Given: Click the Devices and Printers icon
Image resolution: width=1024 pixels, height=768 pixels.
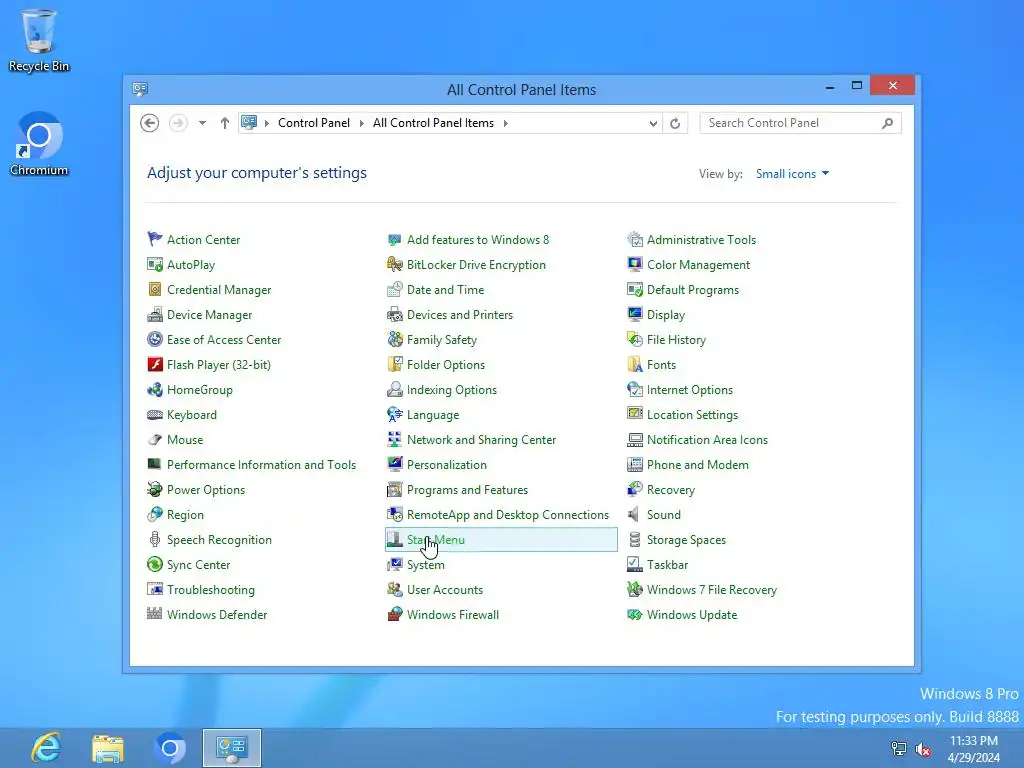Looking at the screenshot, I should [394, 315].
